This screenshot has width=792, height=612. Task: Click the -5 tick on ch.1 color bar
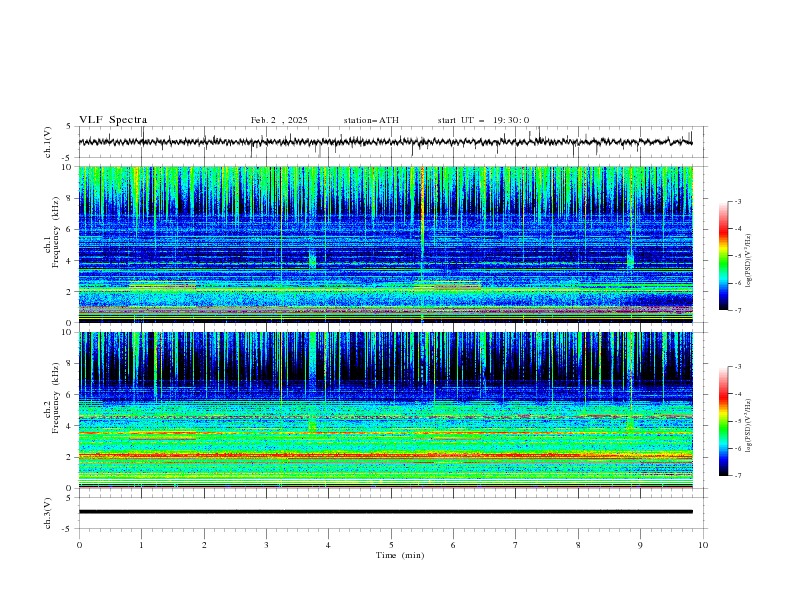(x=738, y=256)
